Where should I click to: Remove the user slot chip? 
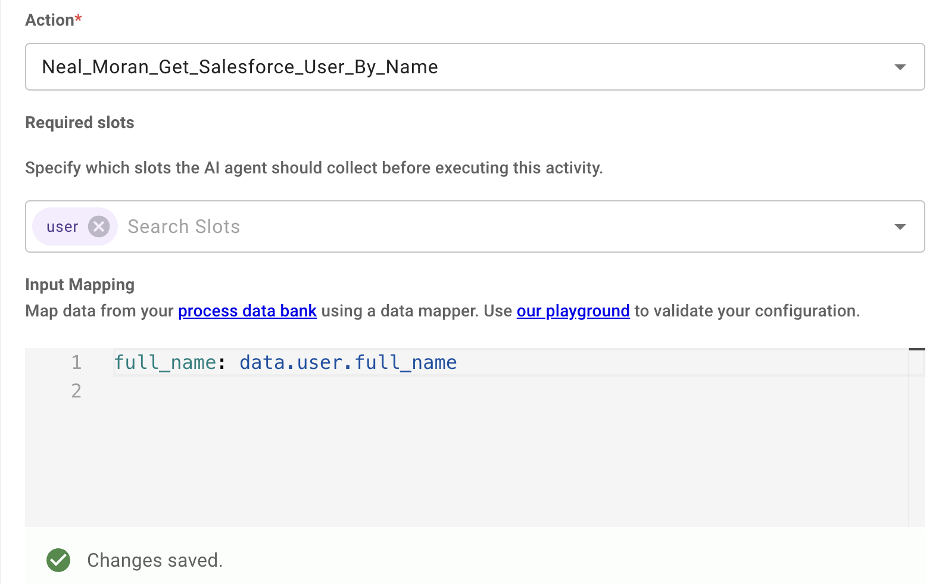click(99, 227)
